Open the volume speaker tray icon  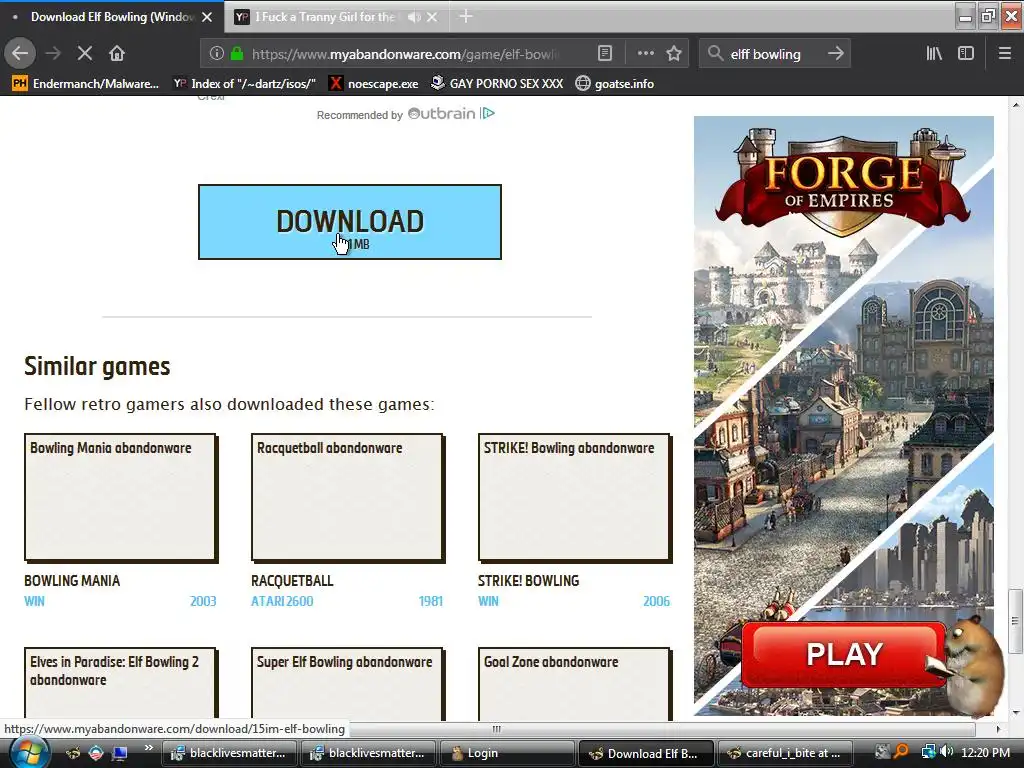click(947, 752)
